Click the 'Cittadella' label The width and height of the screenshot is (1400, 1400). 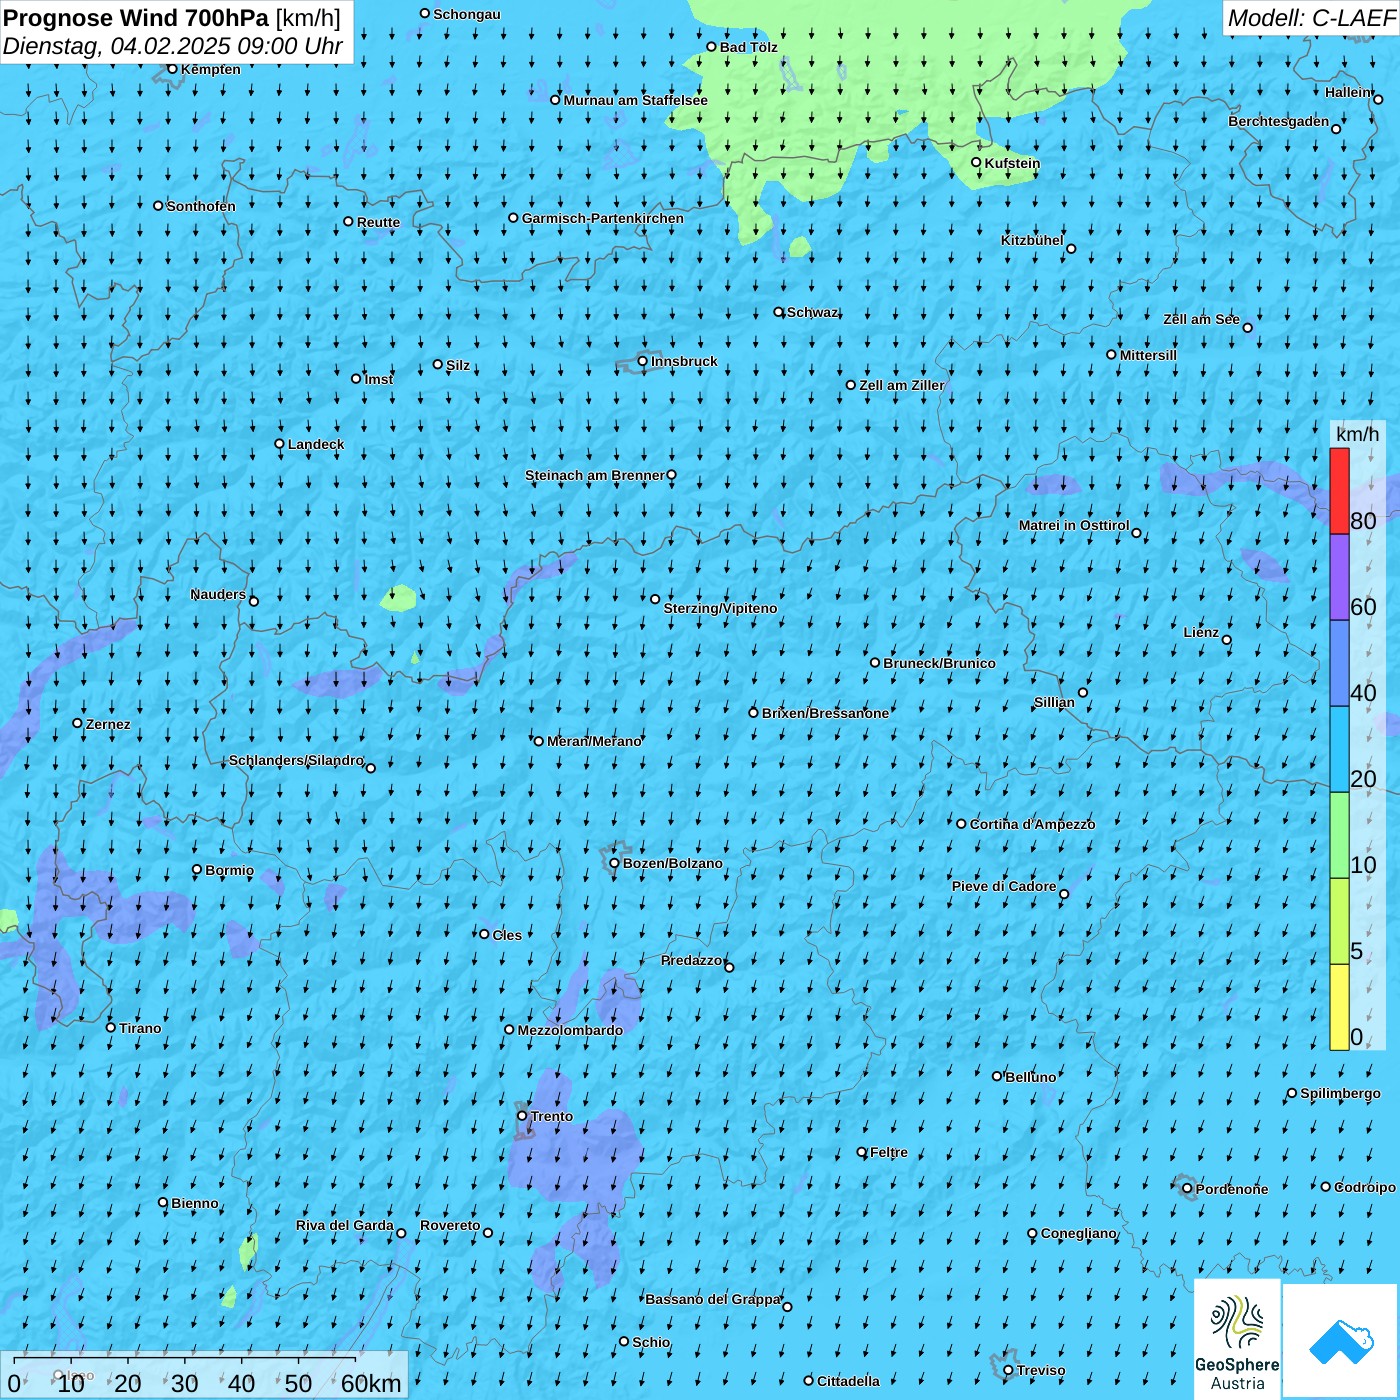[x=848, y=1381]
